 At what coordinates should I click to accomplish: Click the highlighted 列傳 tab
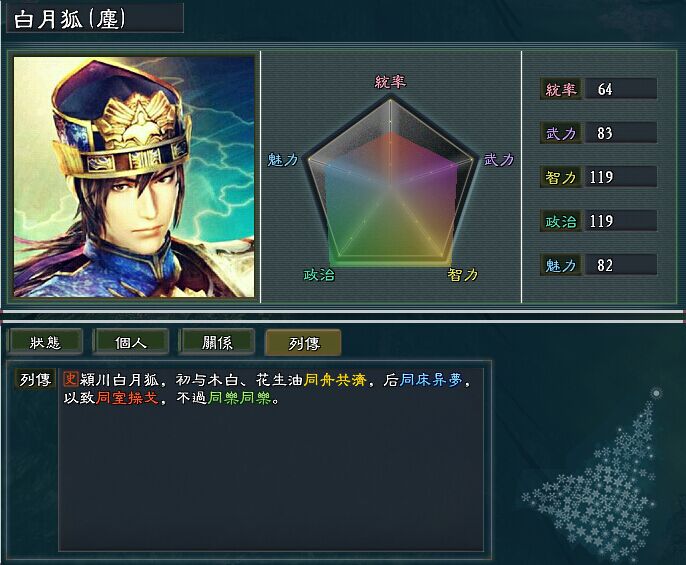click(303, 343)
